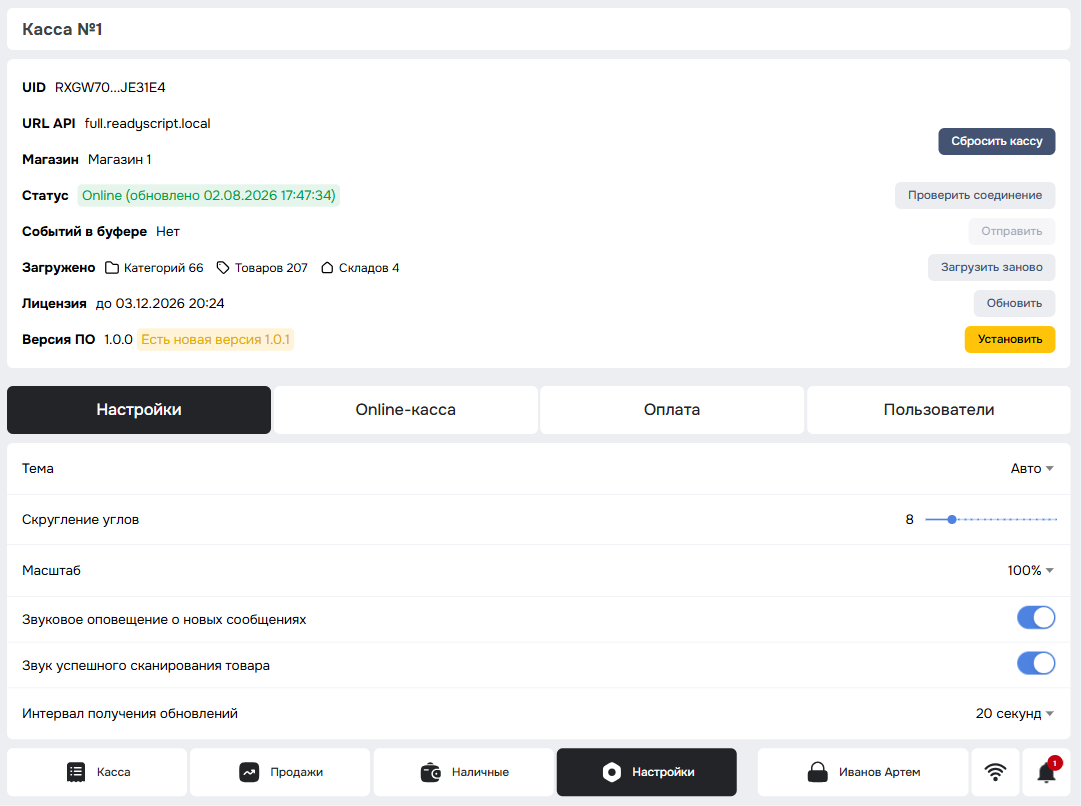Screen dimensions: 1081x806
Task: Click the Сбросить кассу button
Action: pos(997,141)
